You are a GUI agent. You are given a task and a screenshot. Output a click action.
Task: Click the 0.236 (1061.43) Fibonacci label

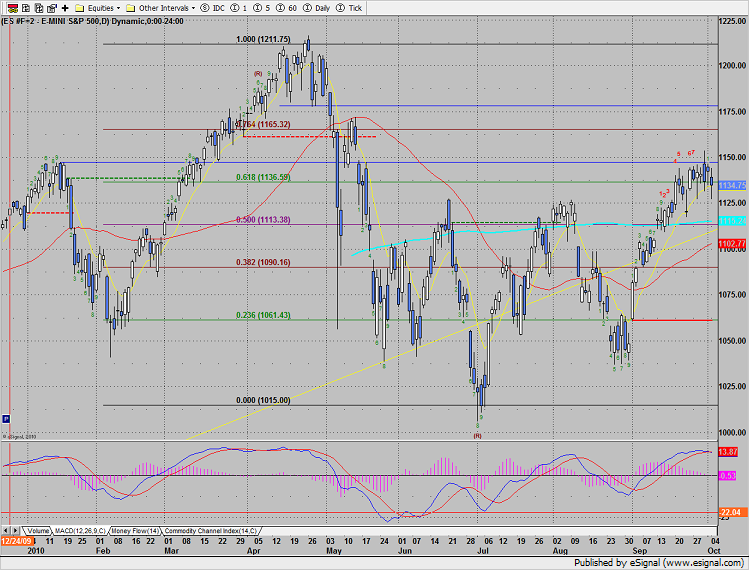coord(263,315)
